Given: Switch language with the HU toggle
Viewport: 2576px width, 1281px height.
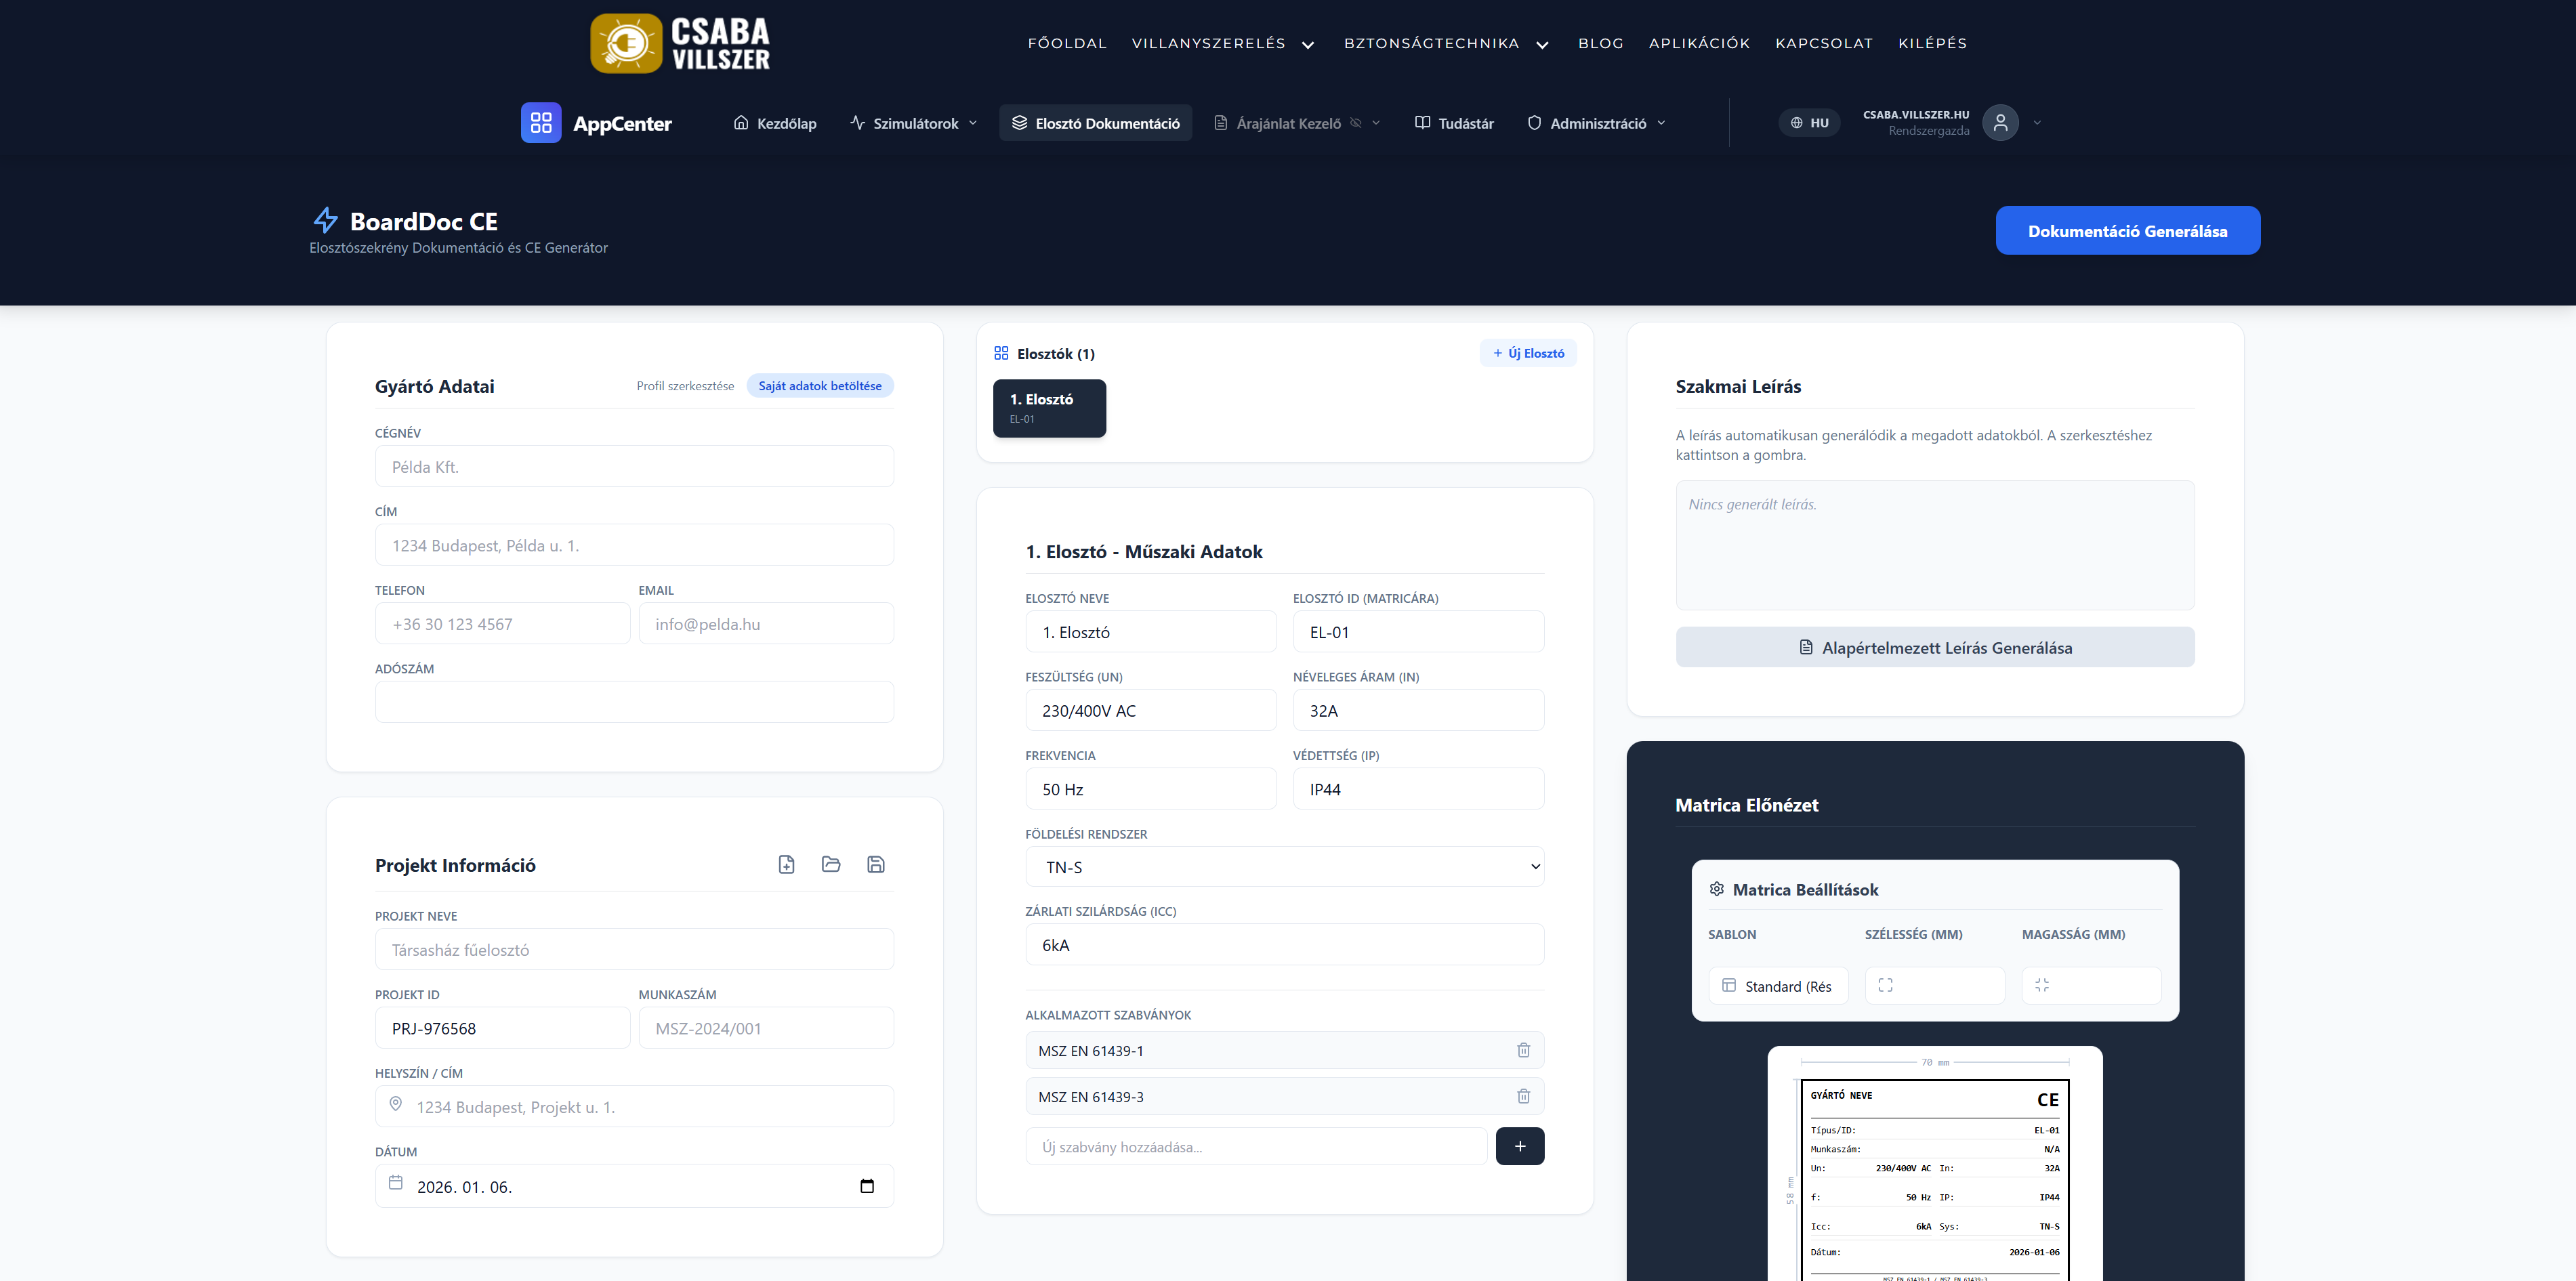Looking at the screenshot, I should pos(1809,123).
